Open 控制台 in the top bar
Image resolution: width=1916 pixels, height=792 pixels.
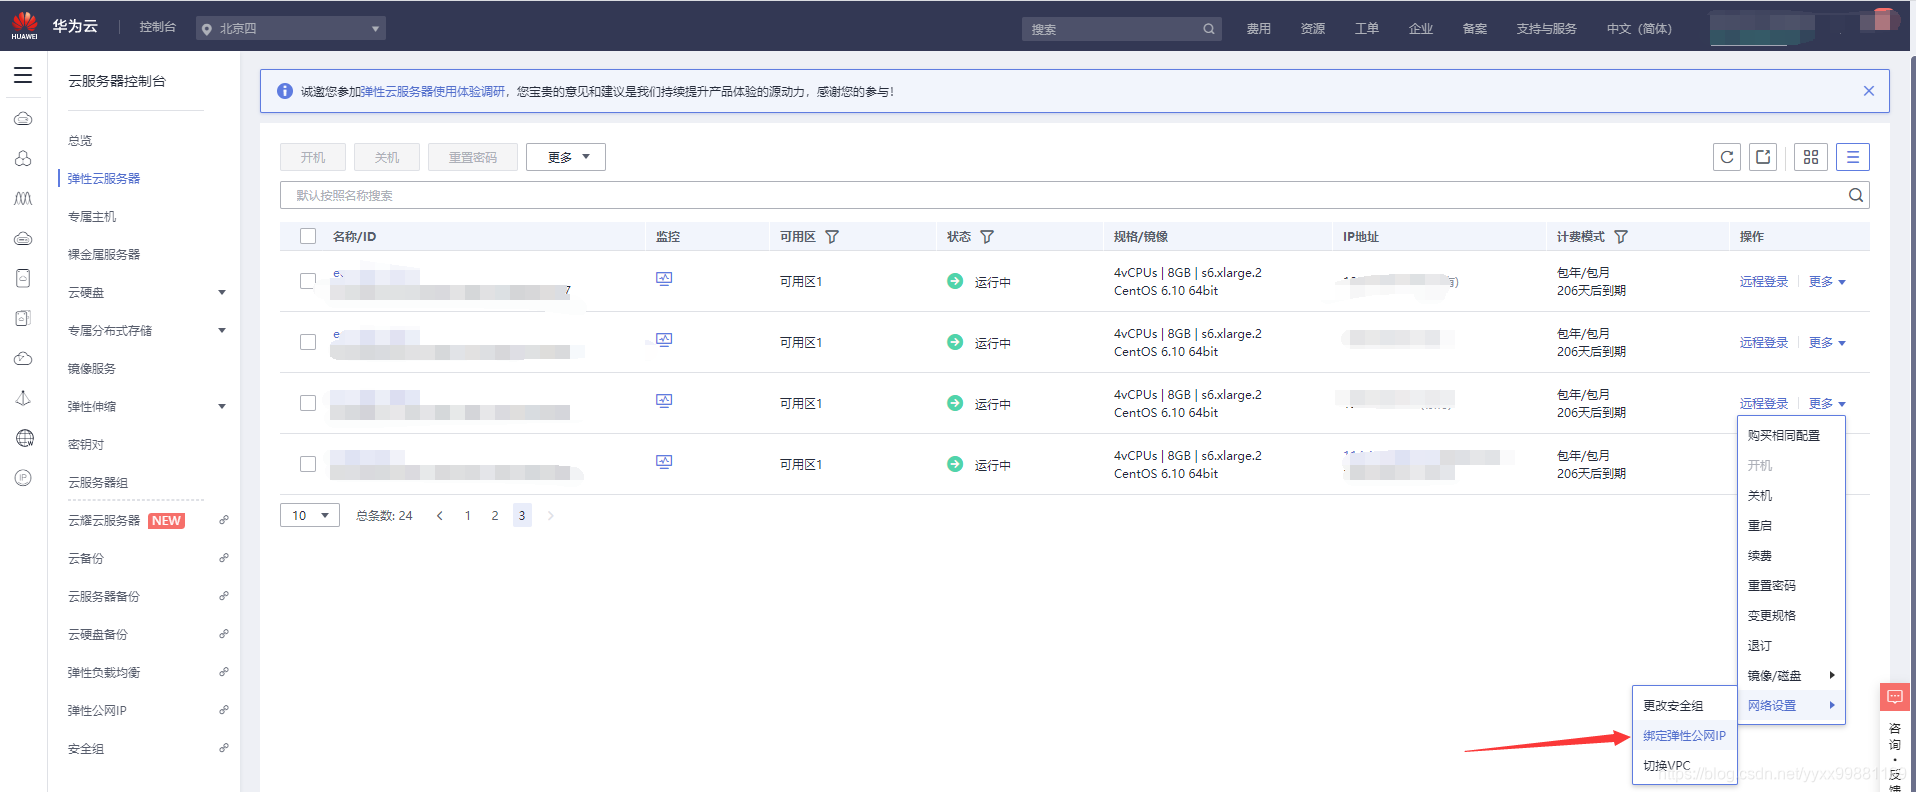click(x=157, y=27)
